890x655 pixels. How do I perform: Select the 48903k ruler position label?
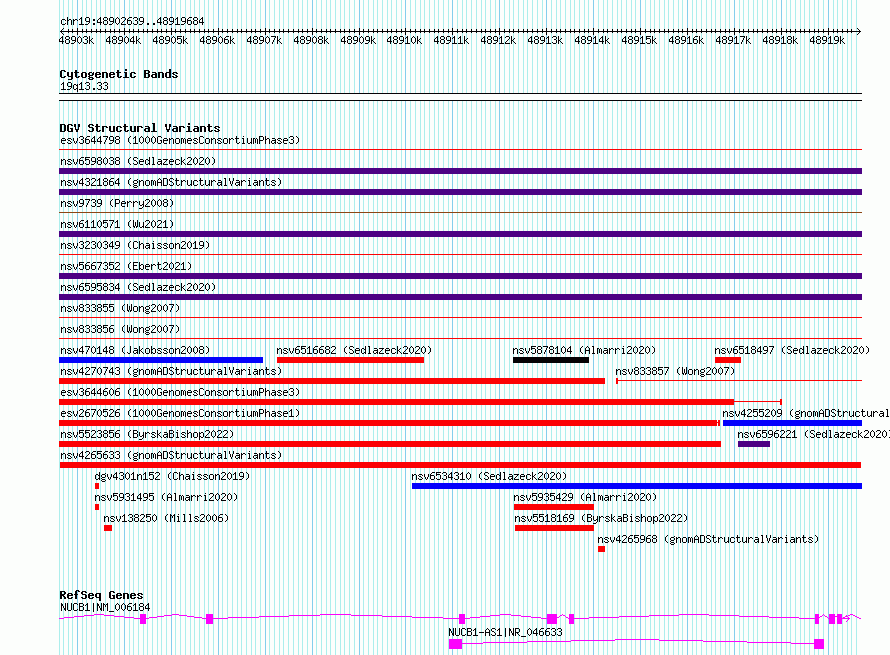(x=76, y=40)
